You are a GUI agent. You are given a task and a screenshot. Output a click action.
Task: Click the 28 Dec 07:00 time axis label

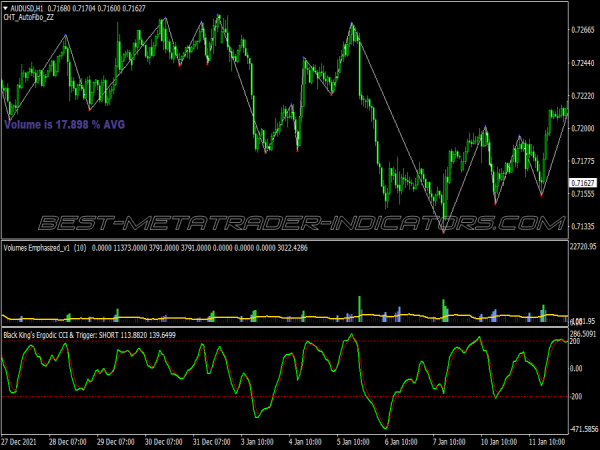[x=67, y=442]
